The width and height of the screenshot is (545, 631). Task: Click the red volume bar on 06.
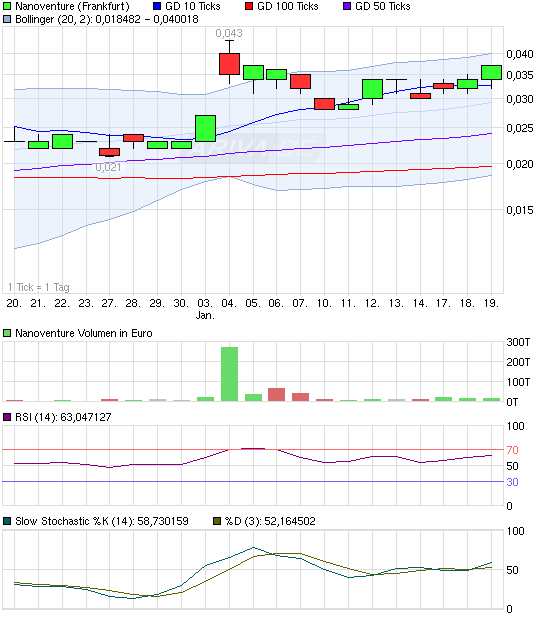point(277,394)
